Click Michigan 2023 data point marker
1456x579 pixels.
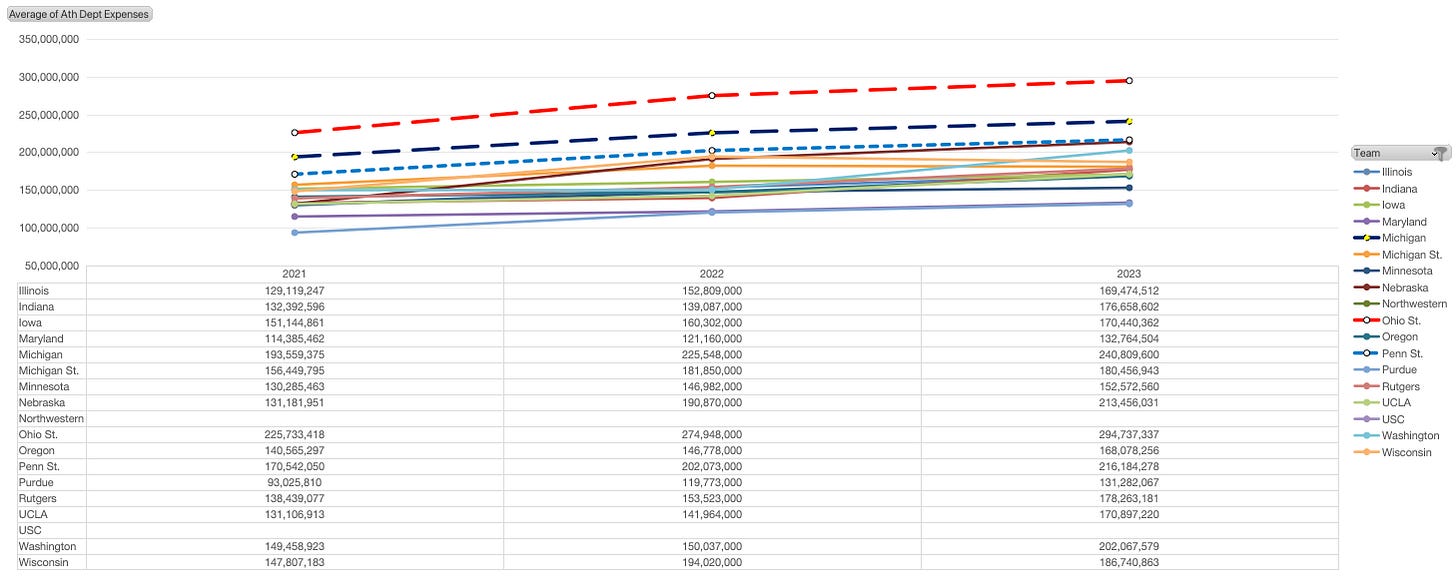point(1129,121)
